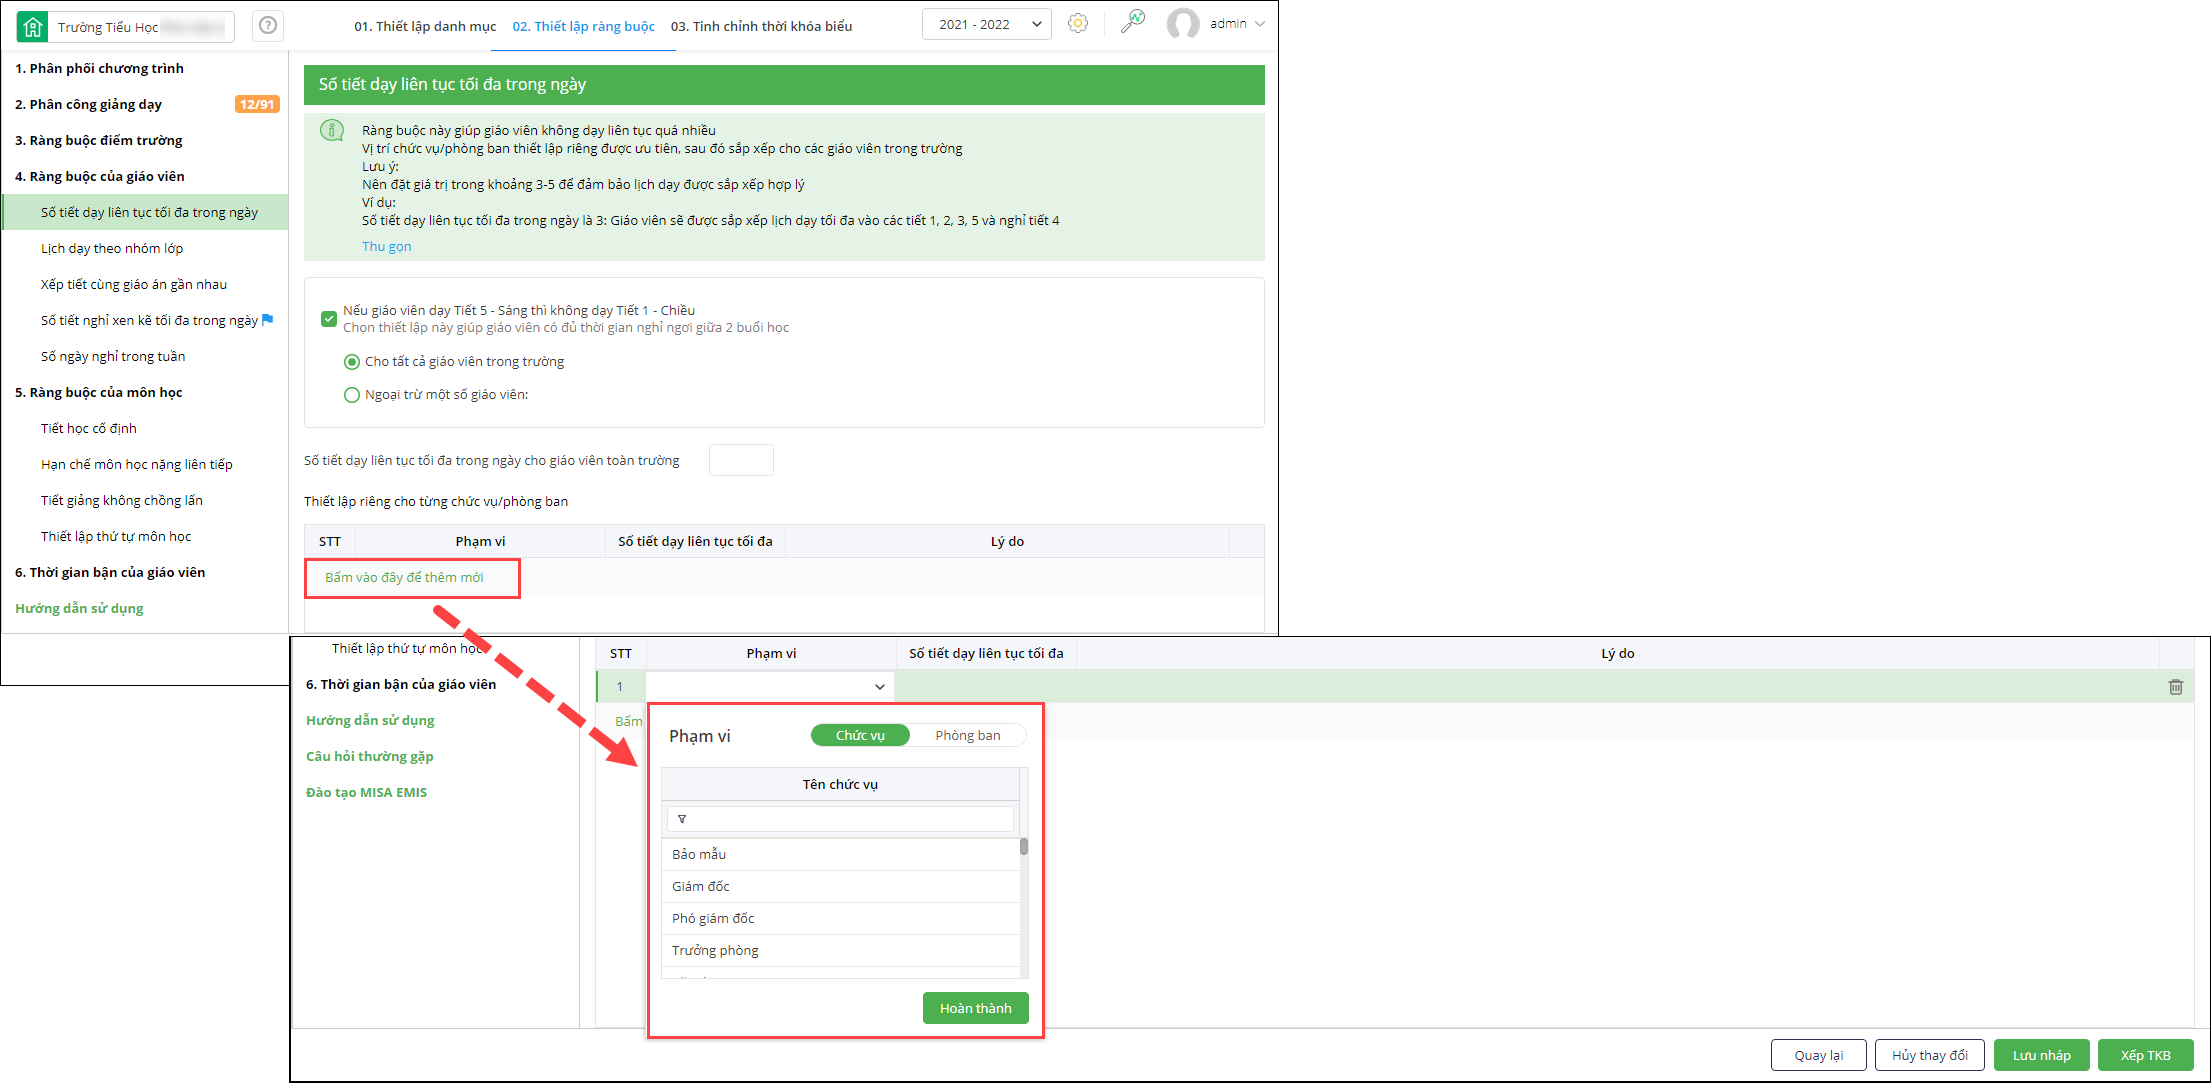
Task: Click filter icon under Tên chức vụ
Action: (x=682, y=819)
